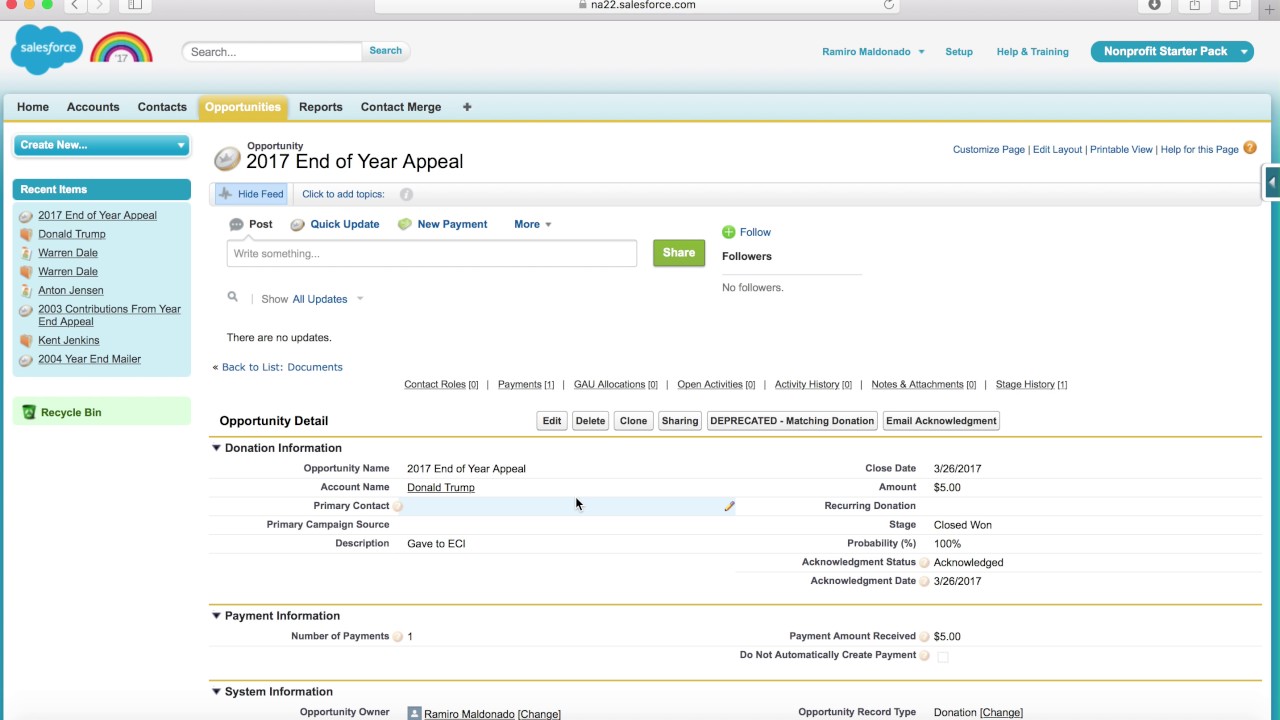
Task: Open the Create New dropdown
Action: 101,145
